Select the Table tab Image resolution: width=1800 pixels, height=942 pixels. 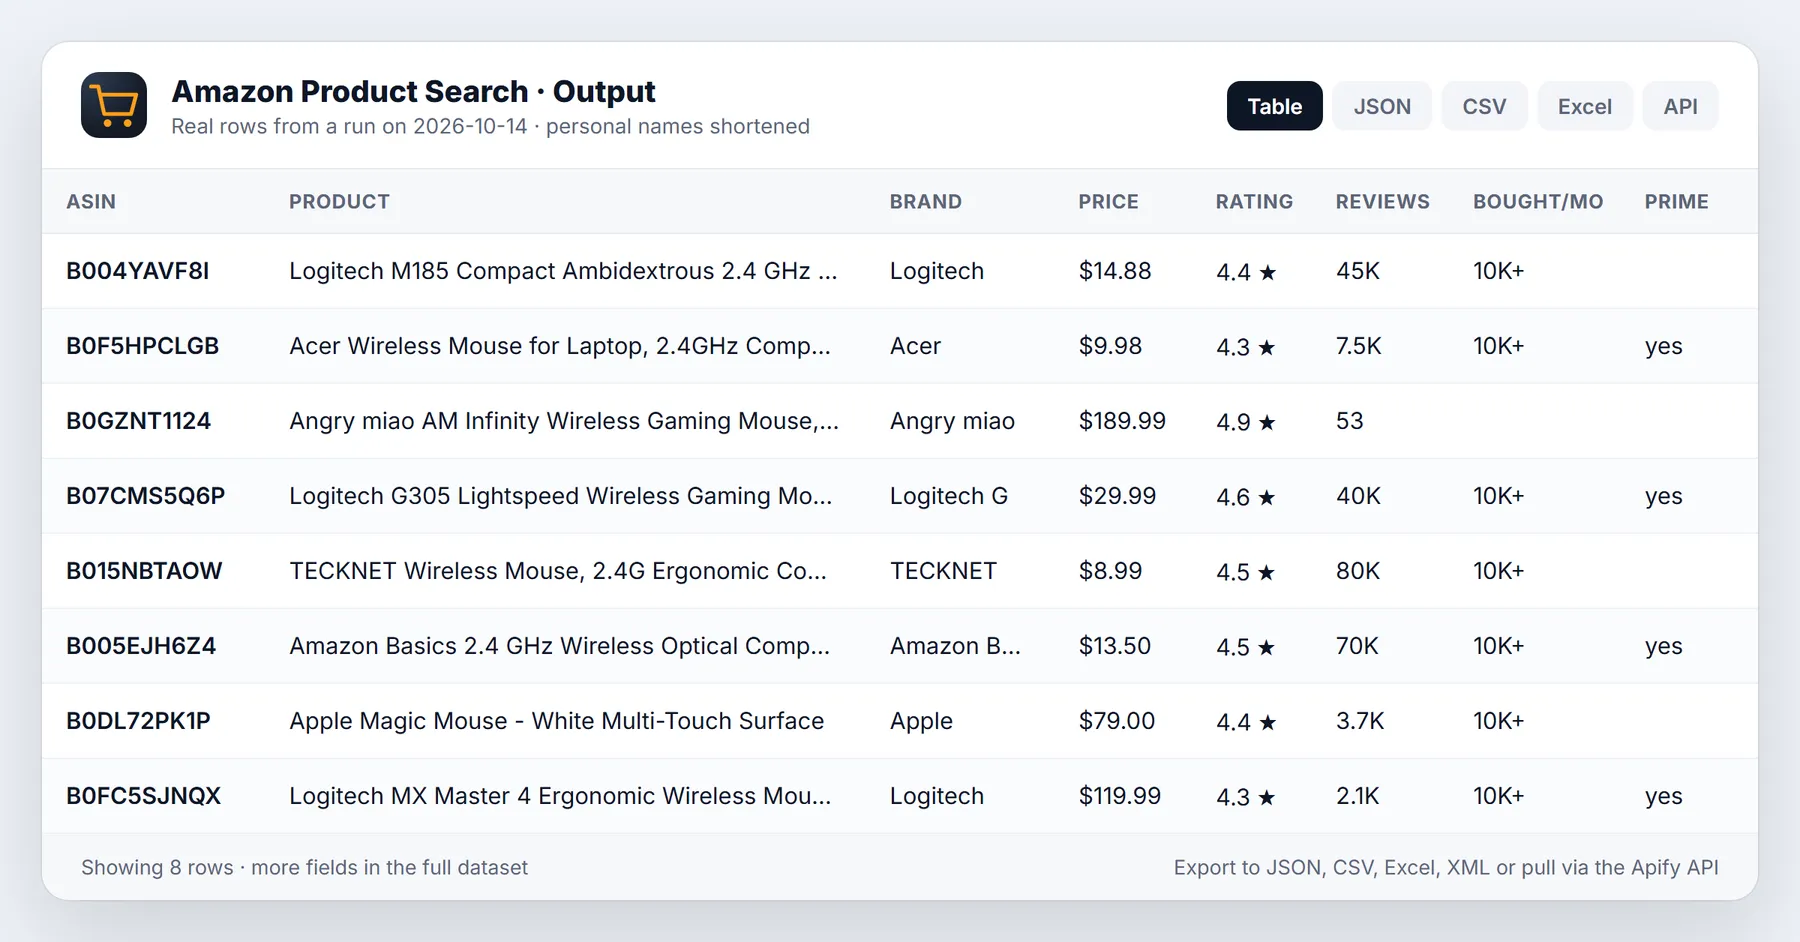pos(1274,106)
